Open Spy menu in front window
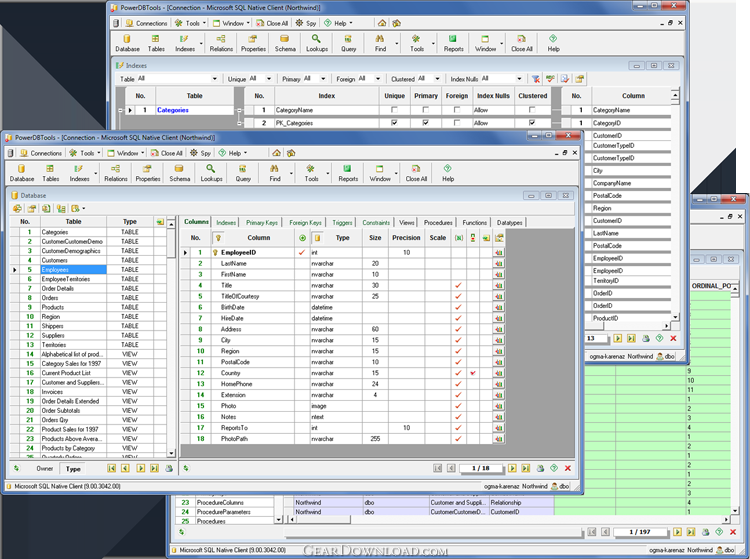Viewport: 750px width, 559px height. point(201,153)
